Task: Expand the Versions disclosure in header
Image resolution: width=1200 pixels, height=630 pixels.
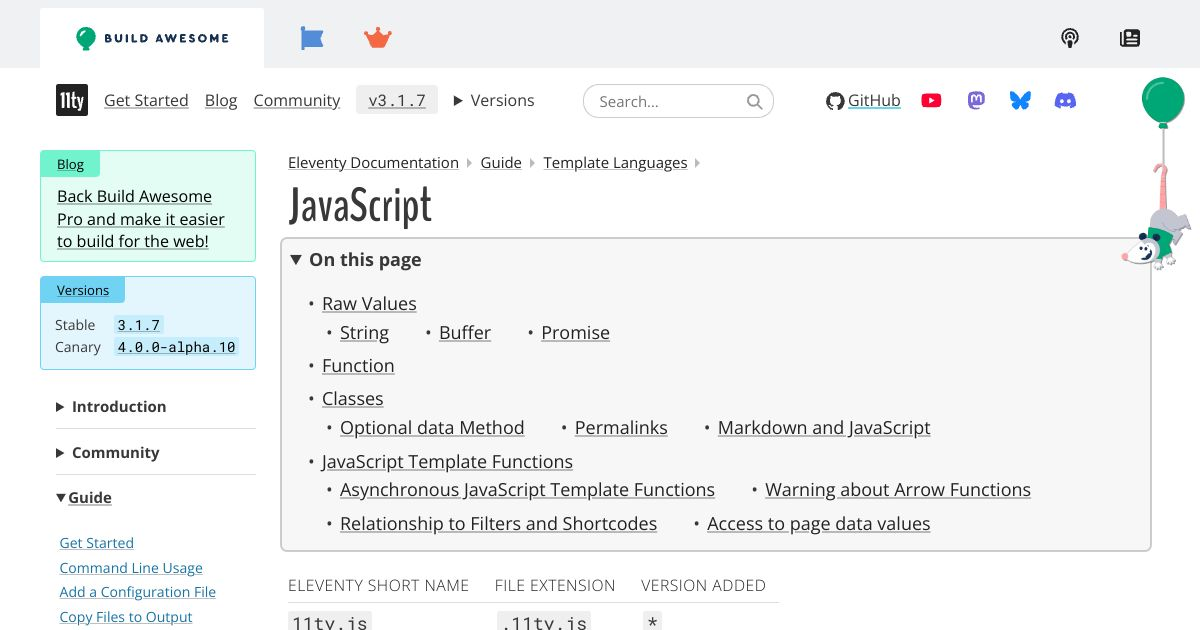Action: coord(494,100)
